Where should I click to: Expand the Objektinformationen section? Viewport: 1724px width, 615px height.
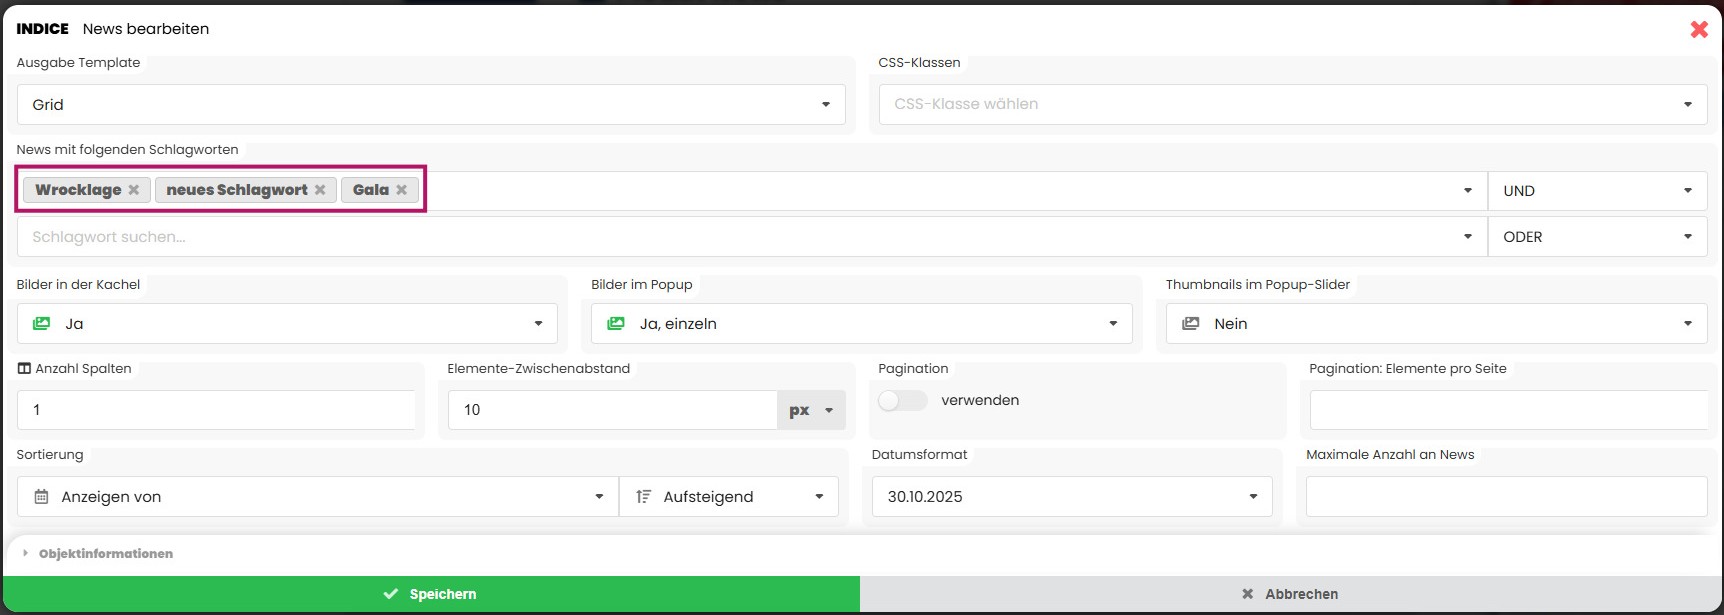pyautogui.click(x=105, y=554)
